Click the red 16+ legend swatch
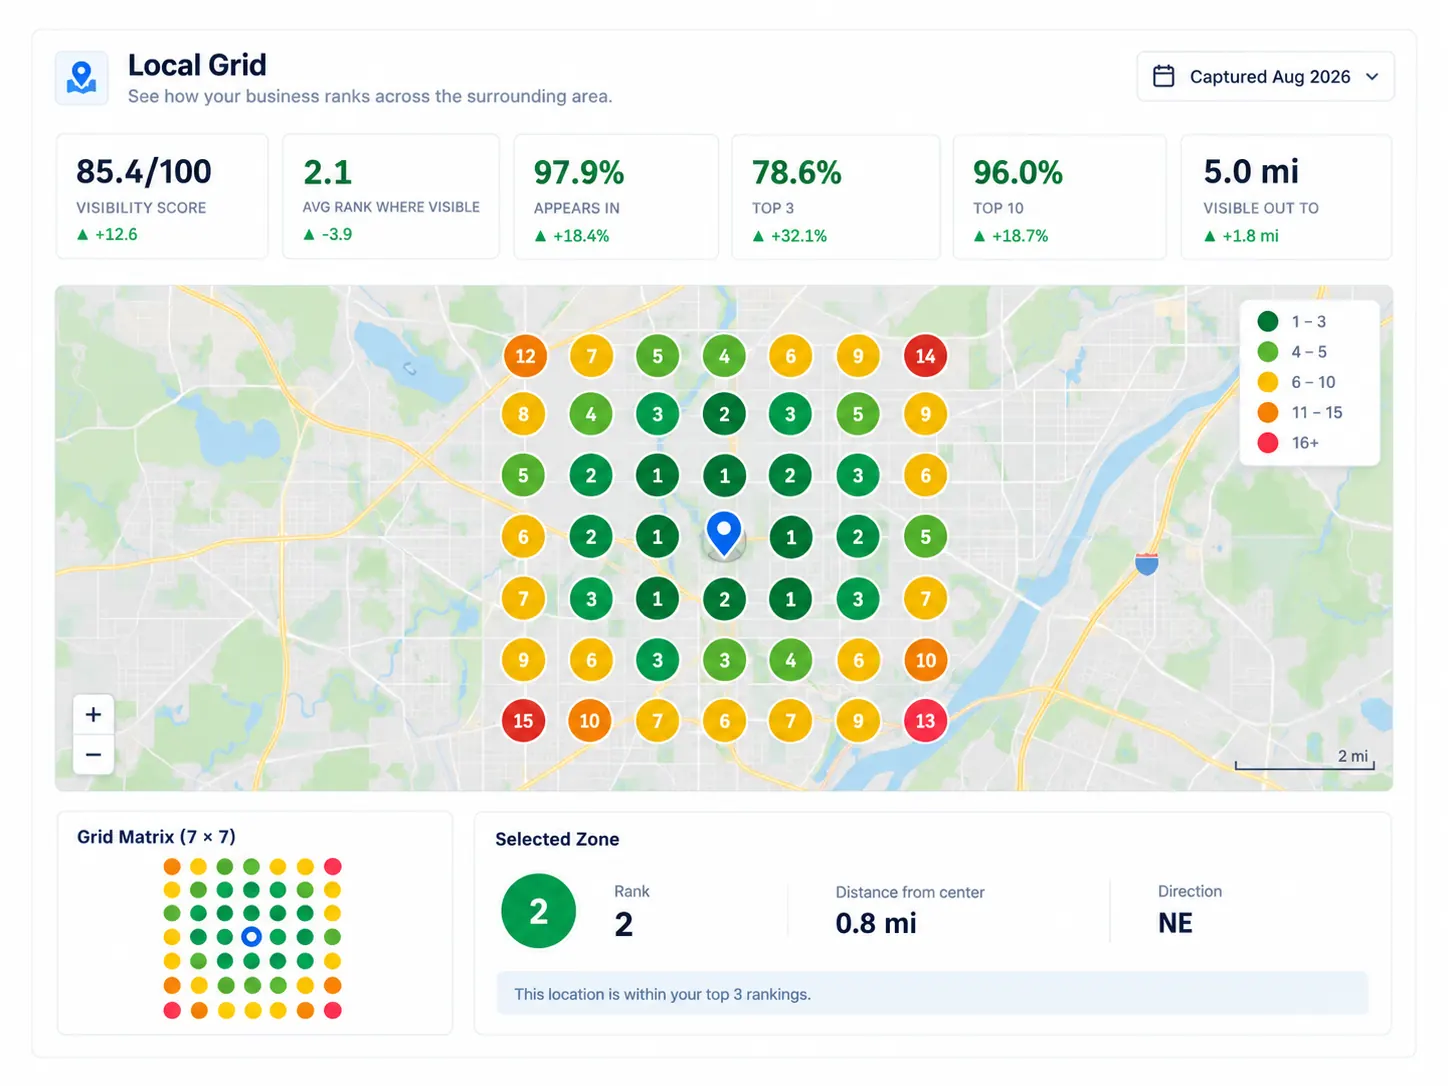This screenshot has height=1086, width=1448. click(1268, 442)
